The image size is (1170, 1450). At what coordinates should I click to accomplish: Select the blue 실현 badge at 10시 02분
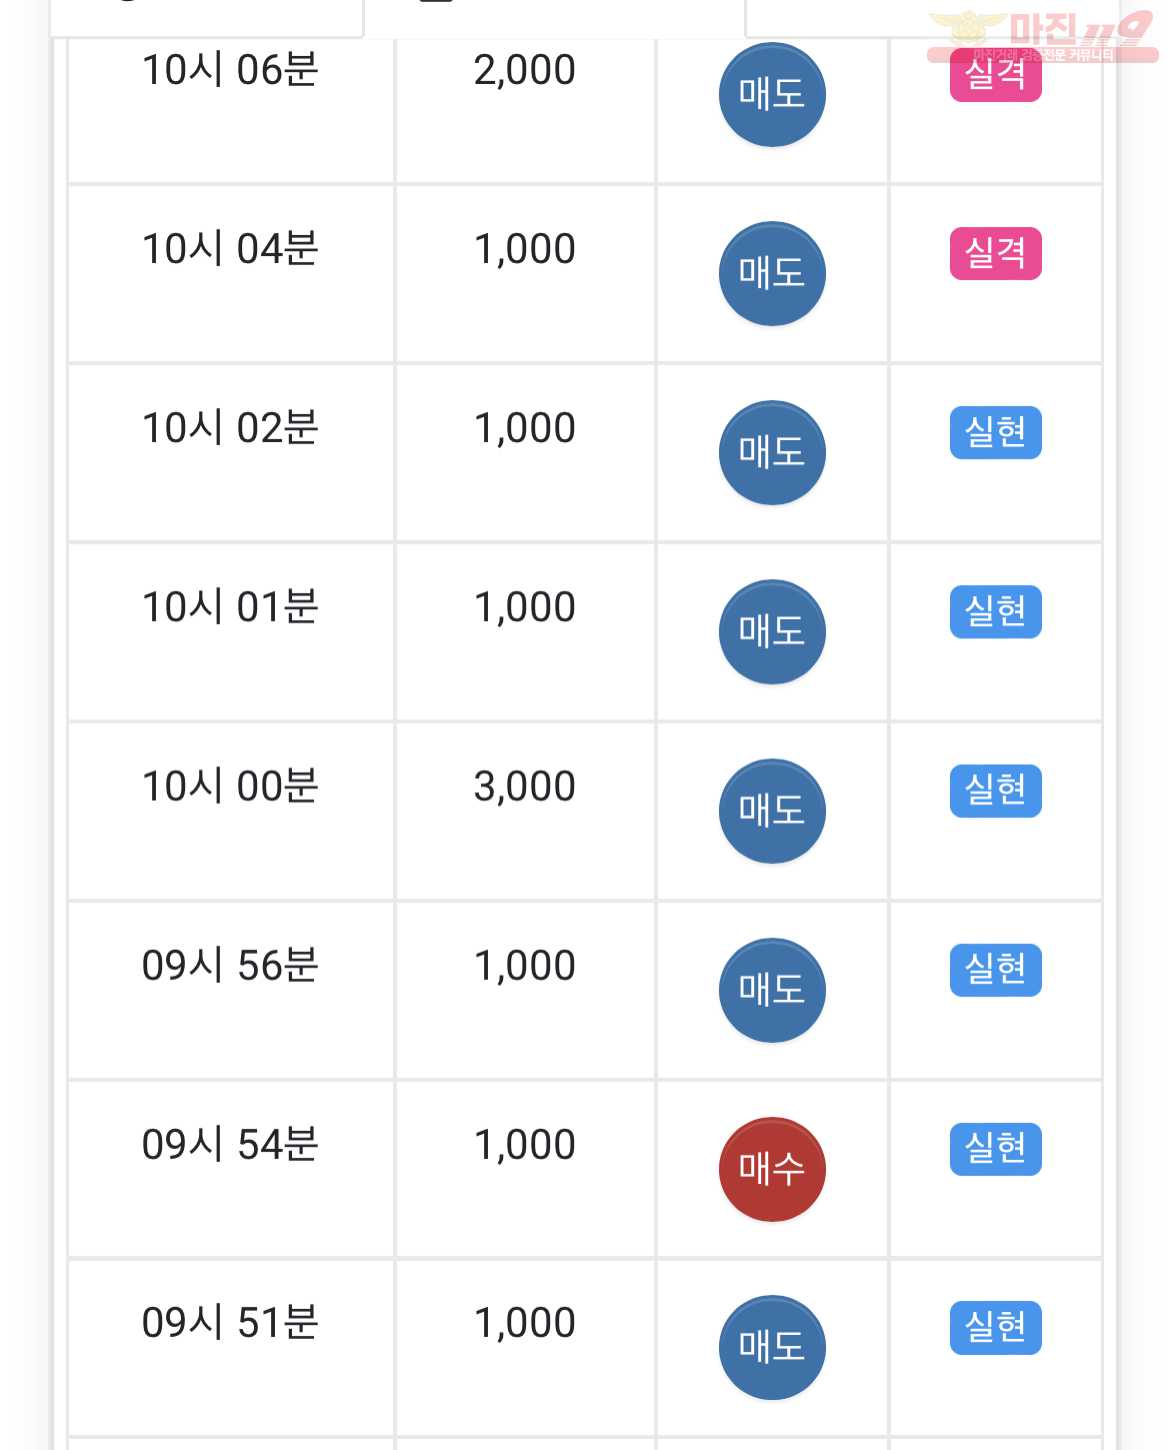click(996, 433)
